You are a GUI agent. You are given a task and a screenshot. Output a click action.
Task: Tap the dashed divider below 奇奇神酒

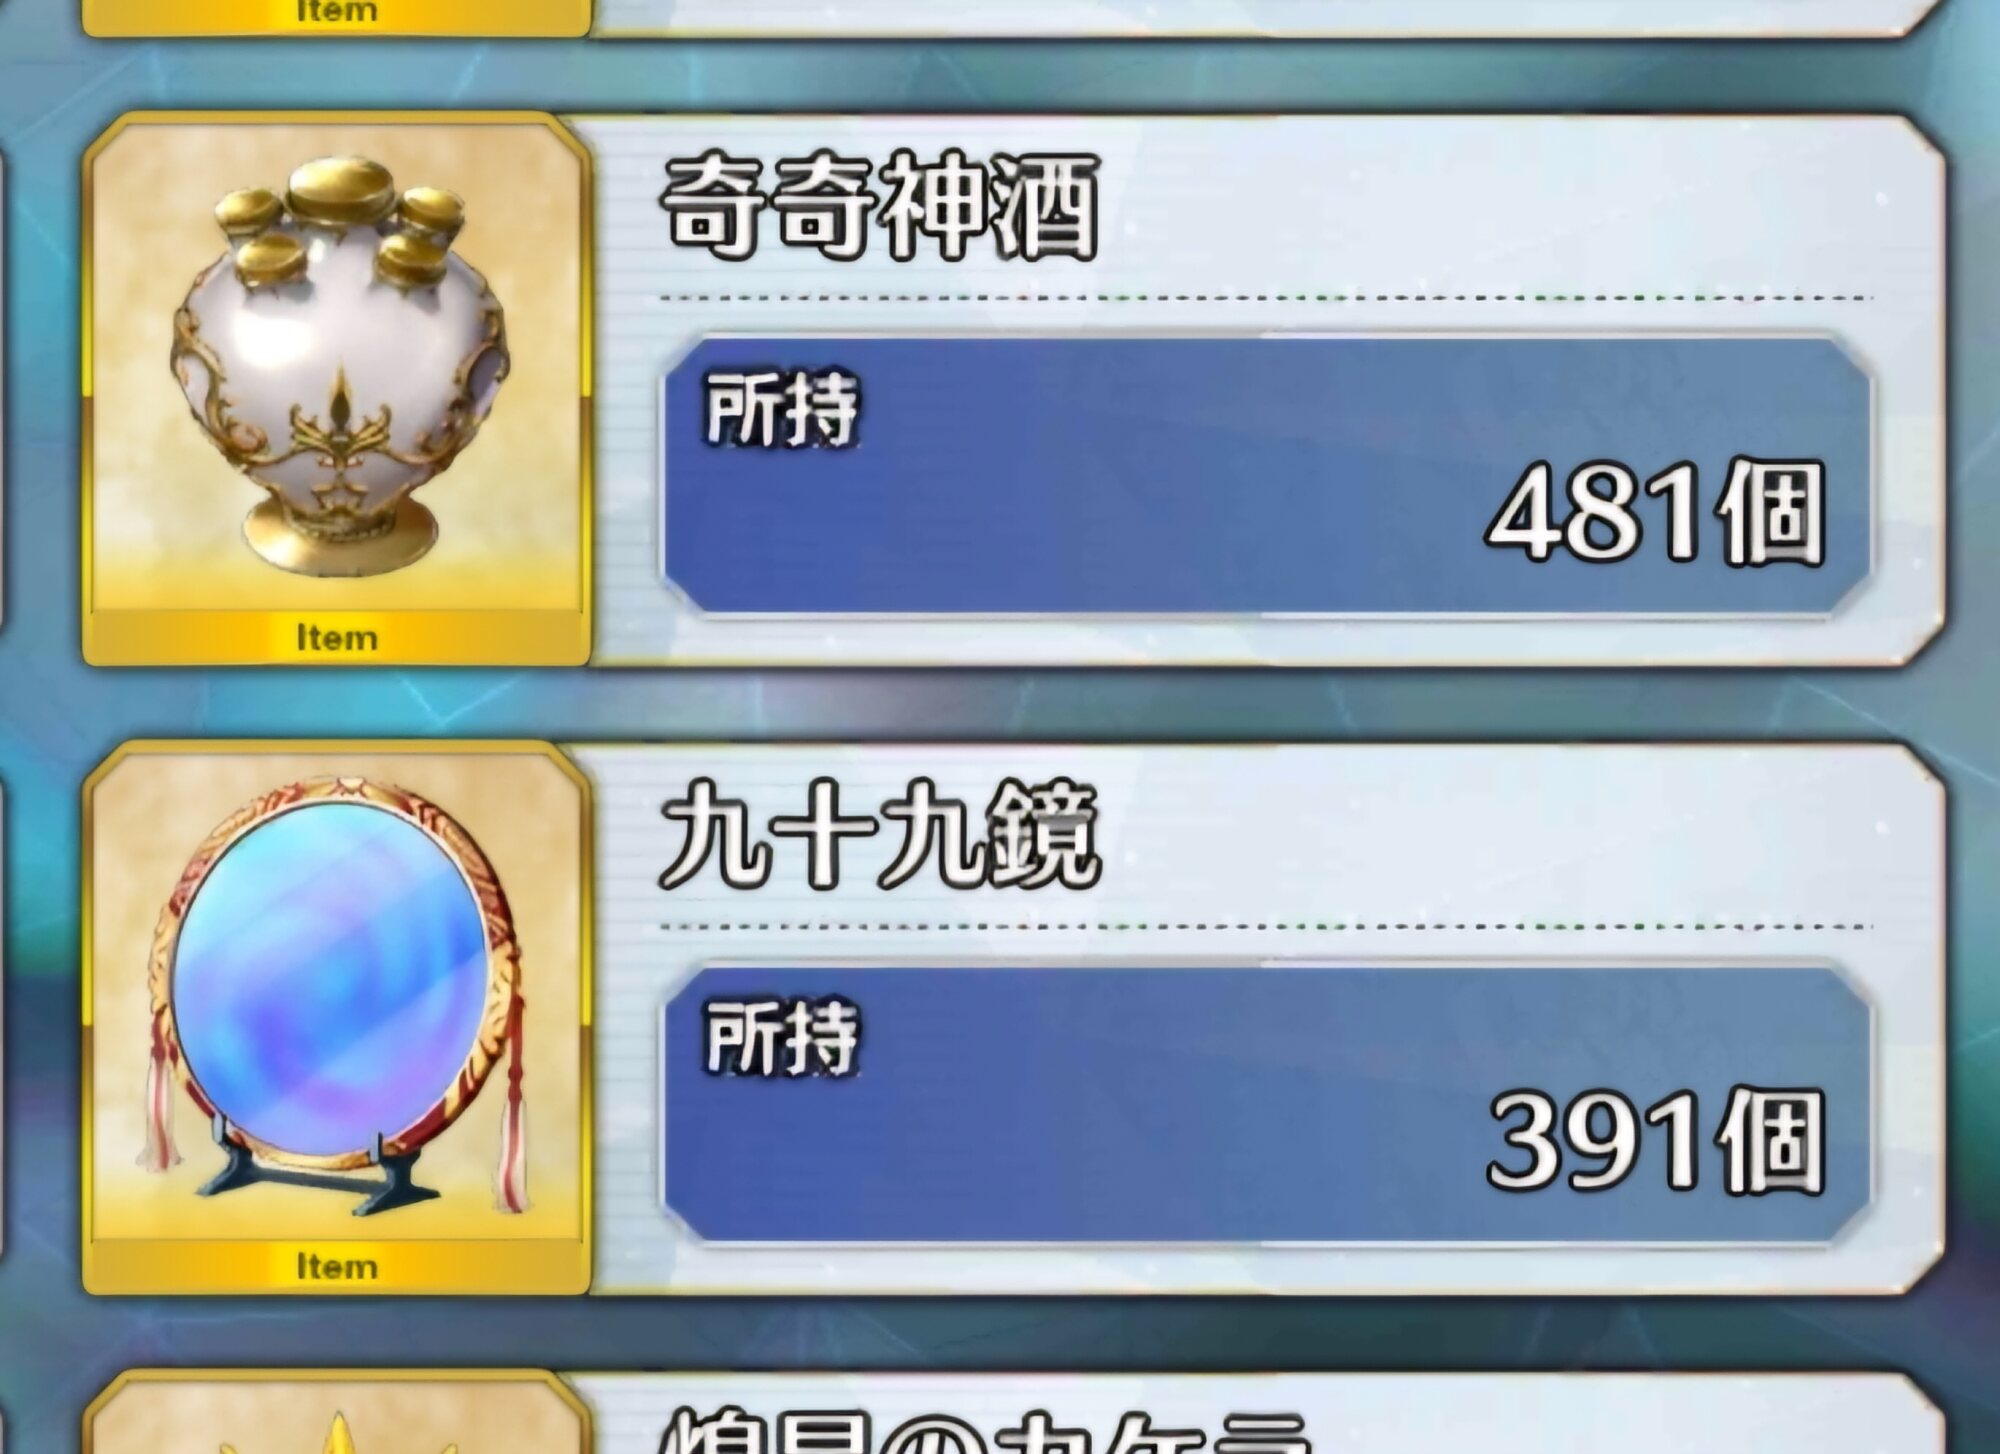(x=1266, y=298)
